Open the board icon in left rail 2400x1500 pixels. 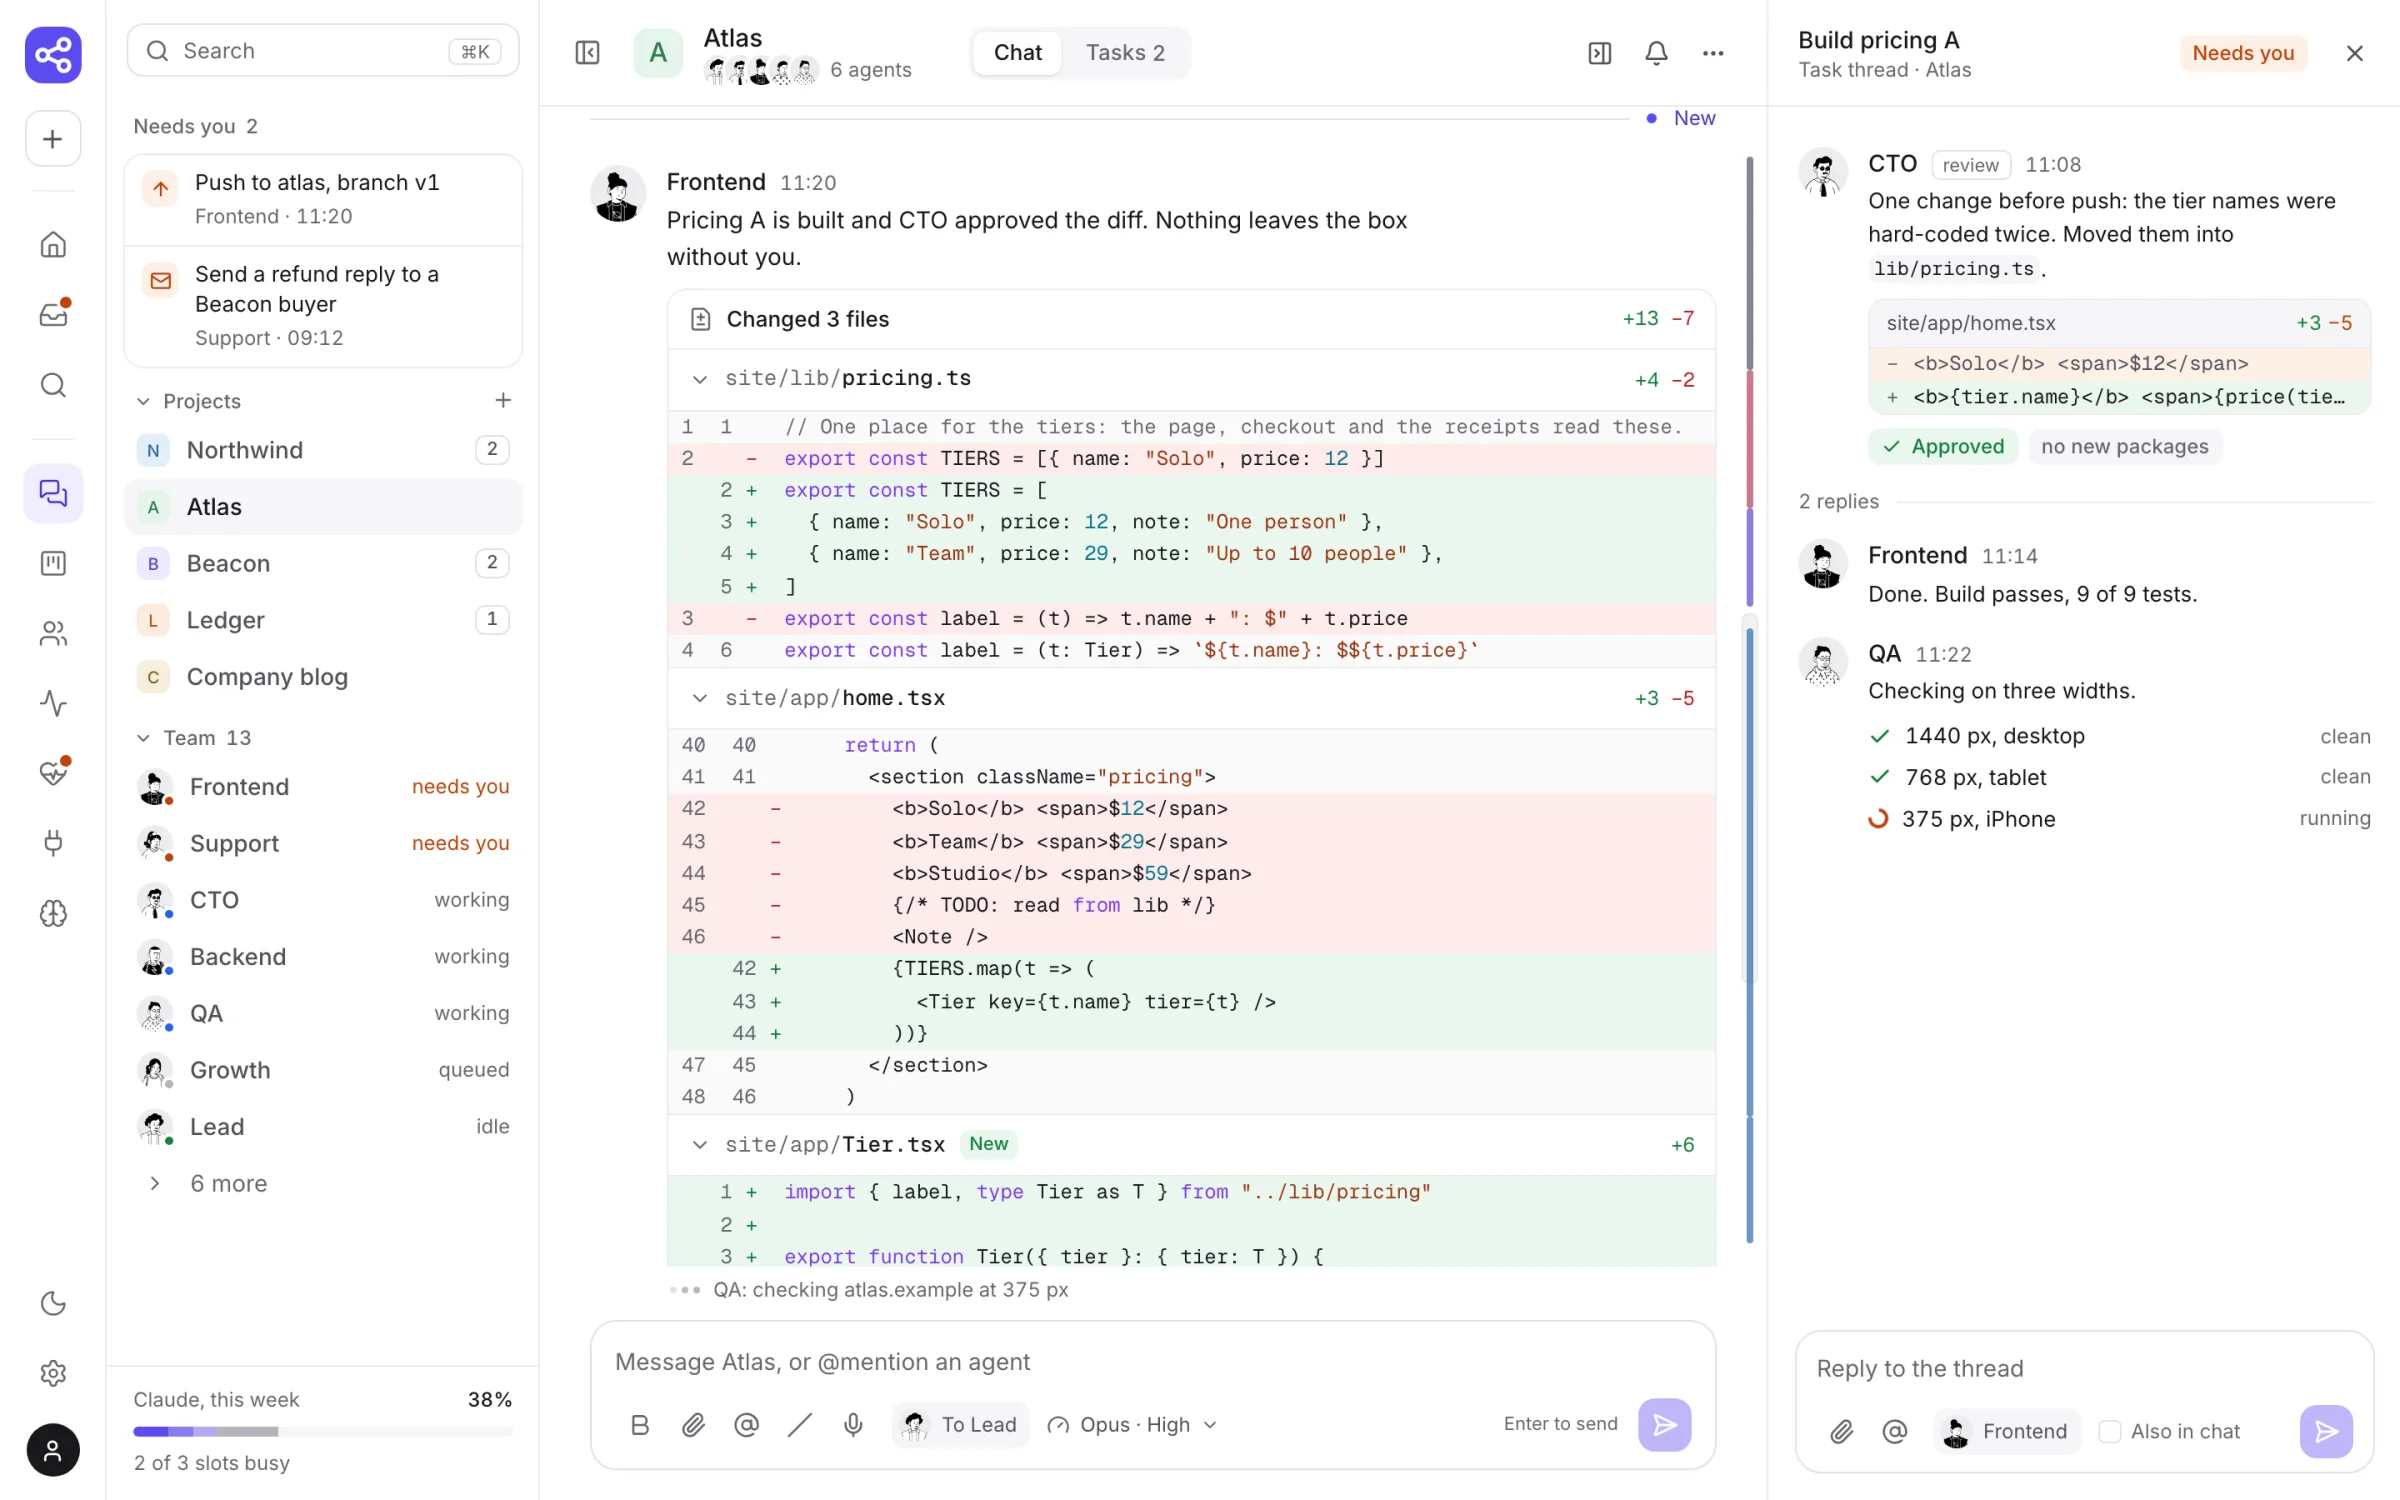(53, 563)
